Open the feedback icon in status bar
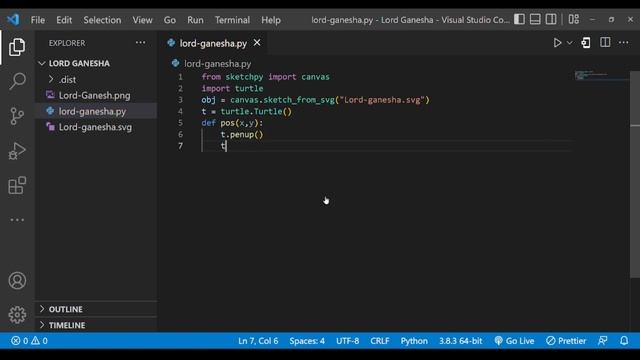This screenshot has width=640, height=360. [602, 341]
